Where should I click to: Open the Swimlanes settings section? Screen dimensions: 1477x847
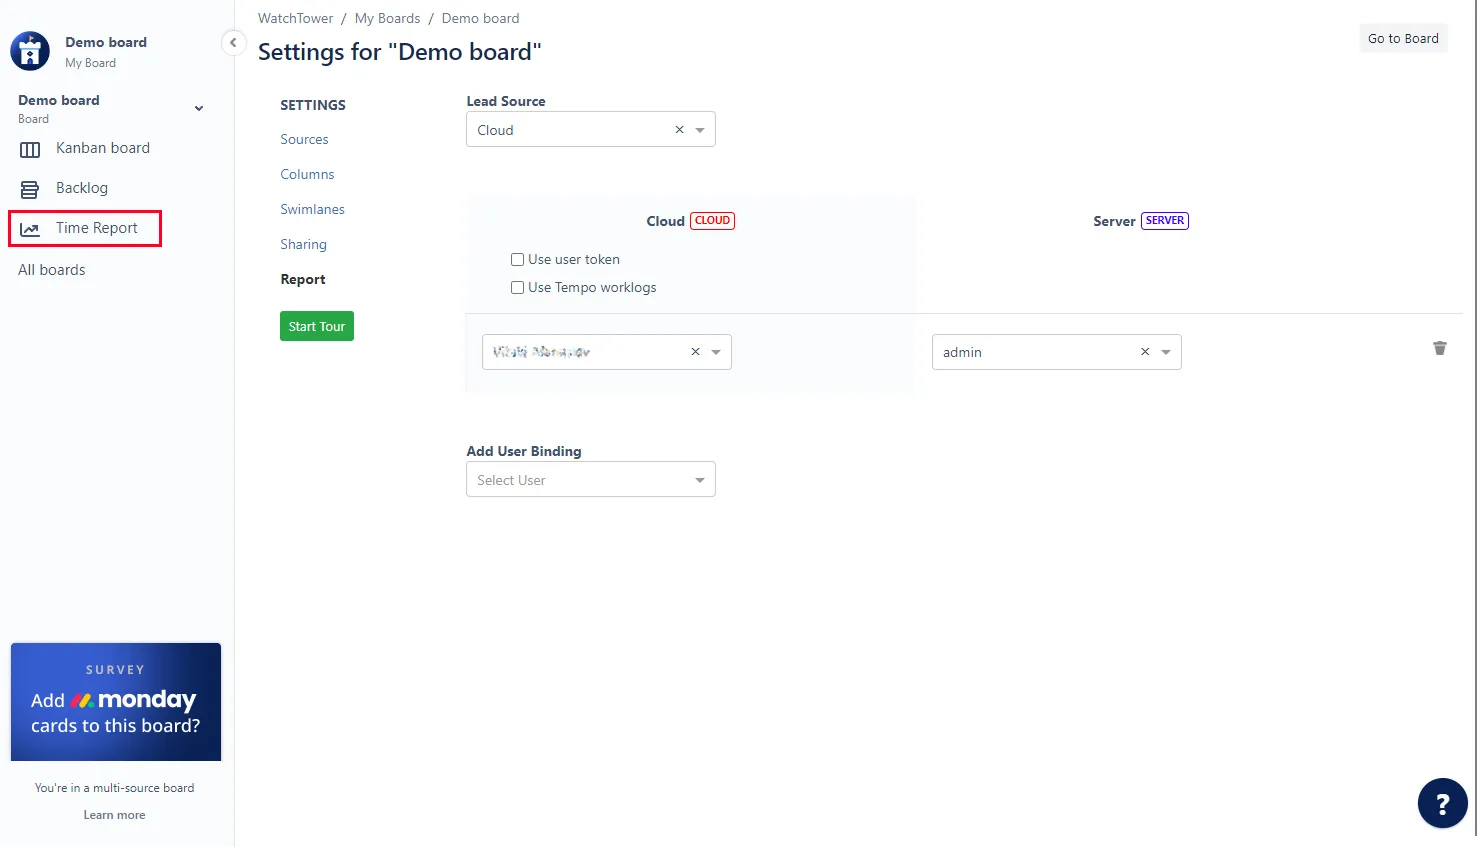(312, 210)
